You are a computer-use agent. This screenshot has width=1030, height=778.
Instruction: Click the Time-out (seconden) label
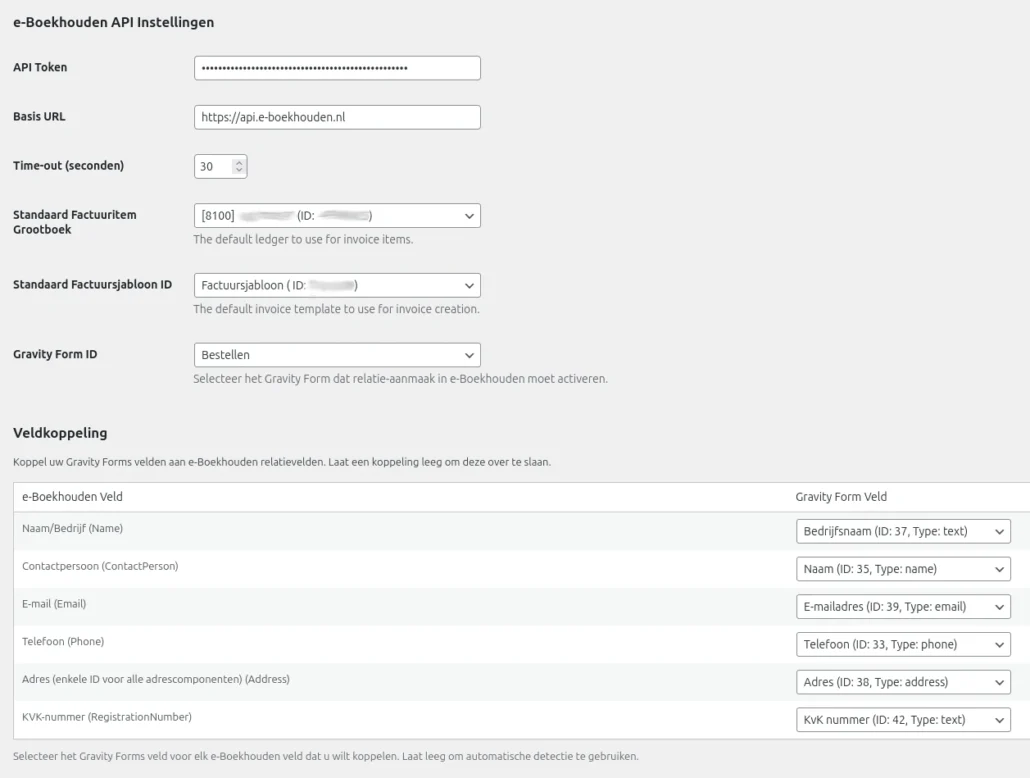68,166
